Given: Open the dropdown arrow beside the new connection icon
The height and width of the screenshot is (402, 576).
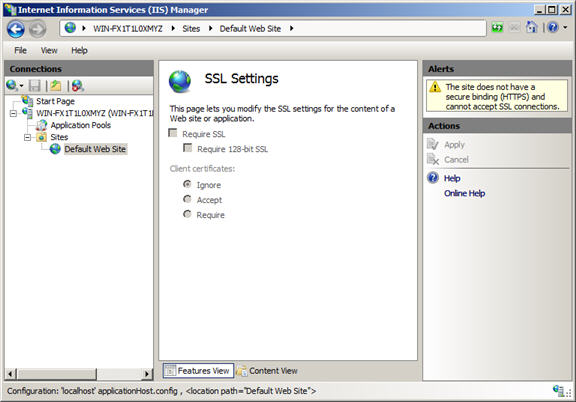Looking at the screenshot, I should point(21,86).
